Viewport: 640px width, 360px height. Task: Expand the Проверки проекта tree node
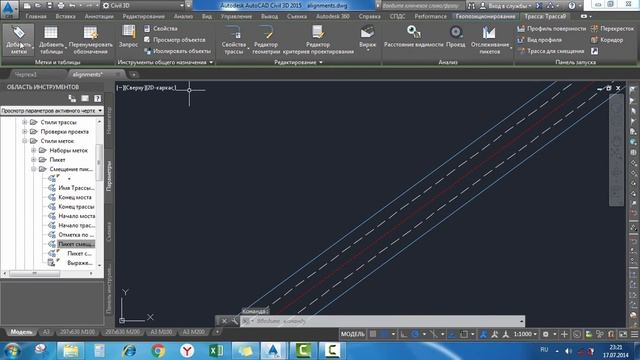tap(24, 131)
